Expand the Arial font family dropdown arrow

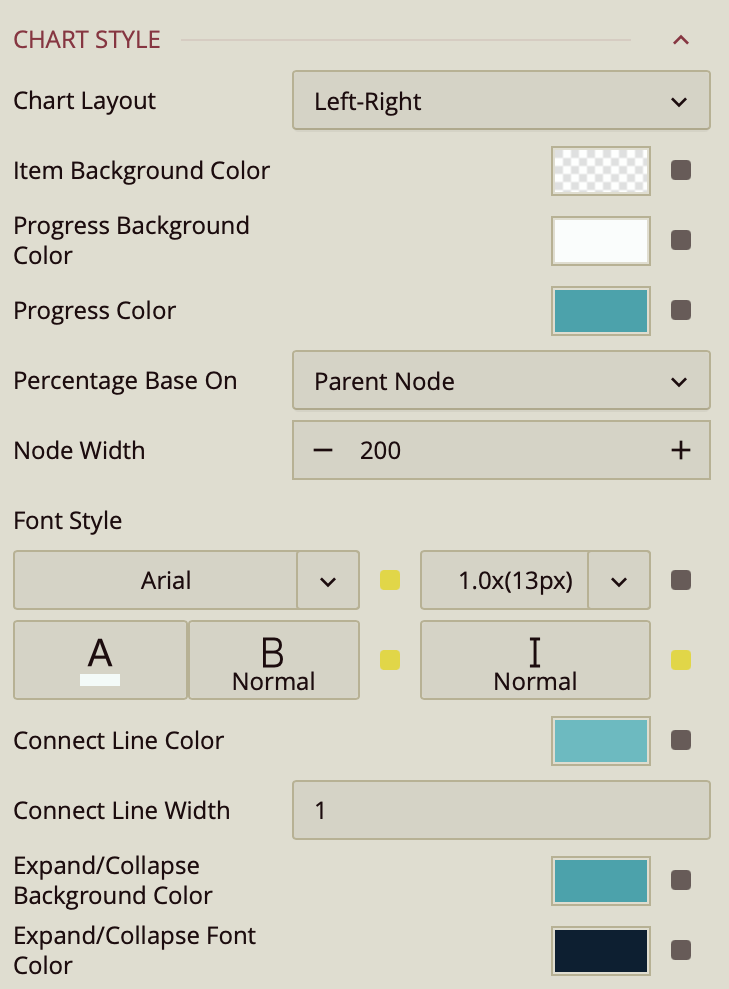click(x=328, y=581)
